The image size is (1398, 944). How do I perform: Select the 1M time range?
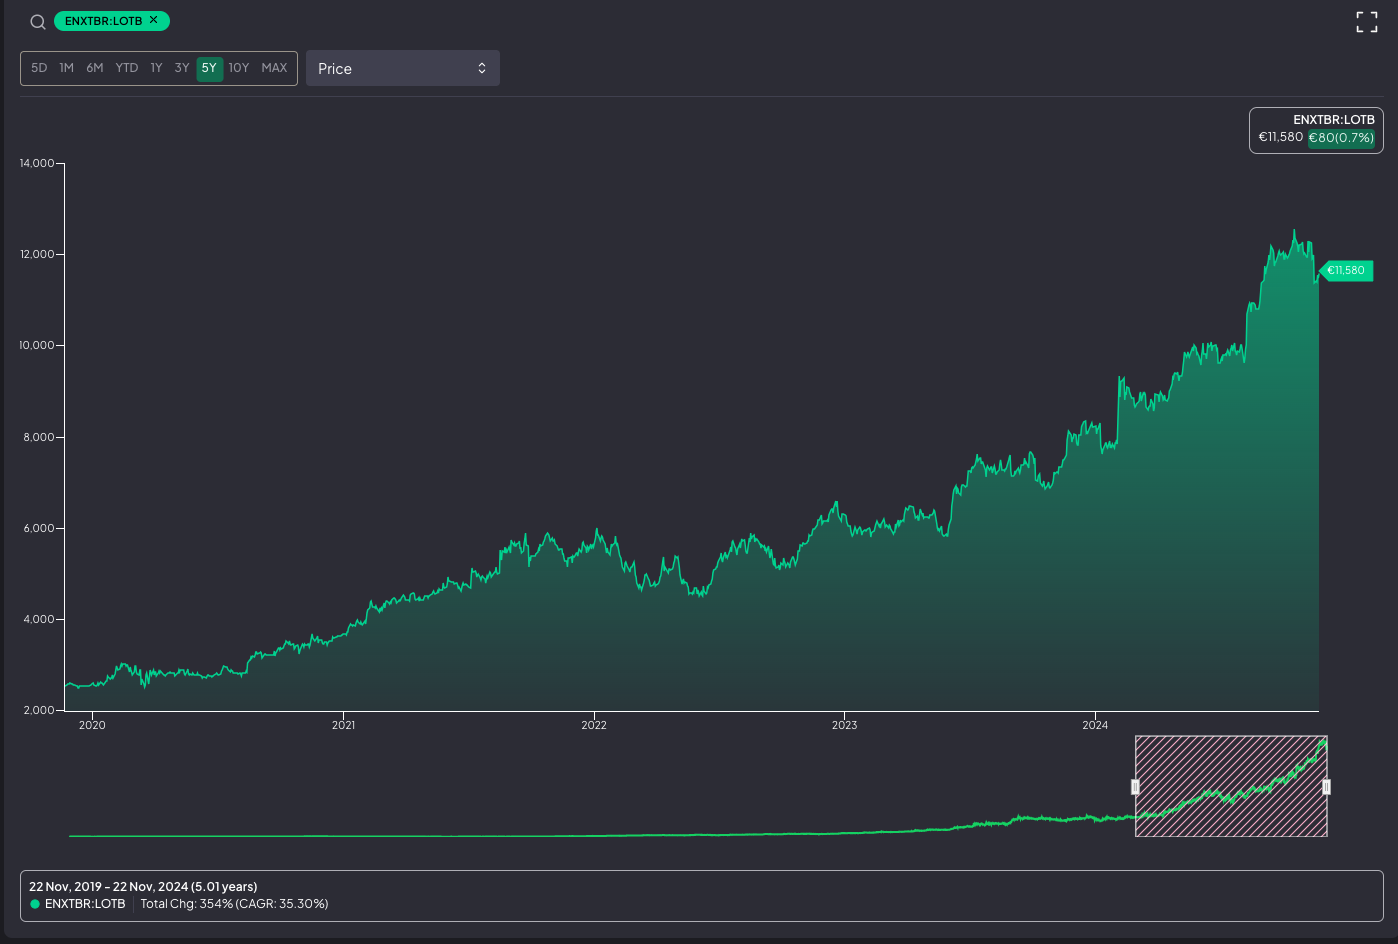point(67,68)
